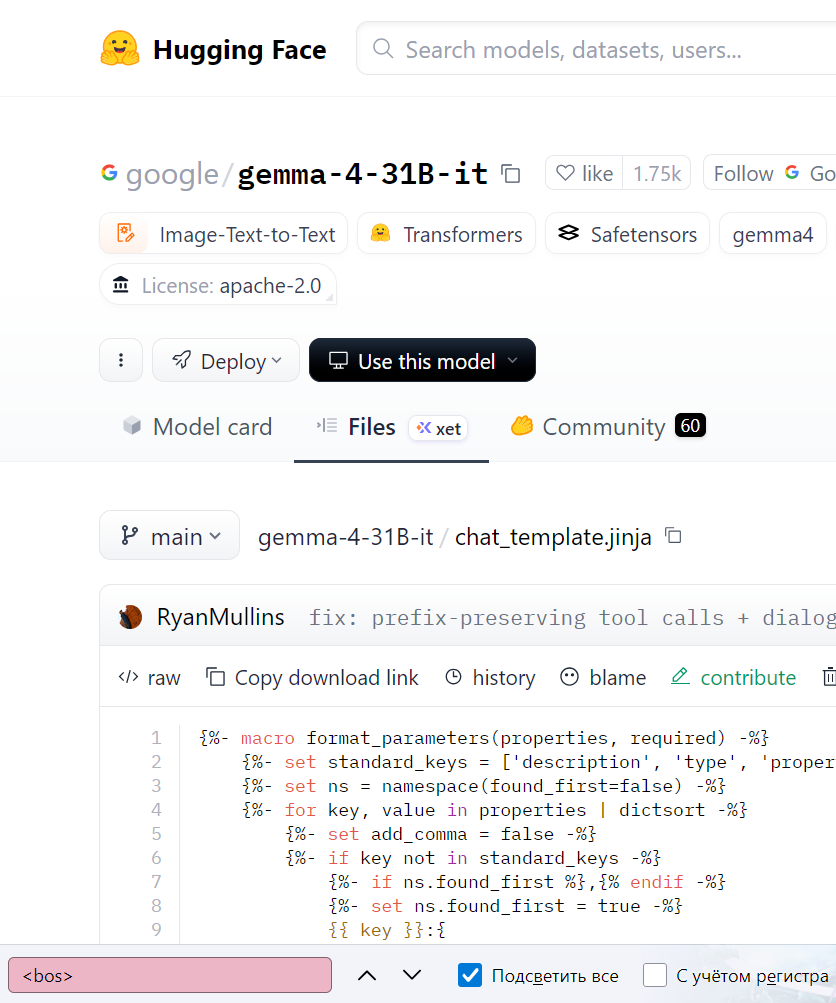Click the <bos> find-in-page input field

tap(170, 975)
